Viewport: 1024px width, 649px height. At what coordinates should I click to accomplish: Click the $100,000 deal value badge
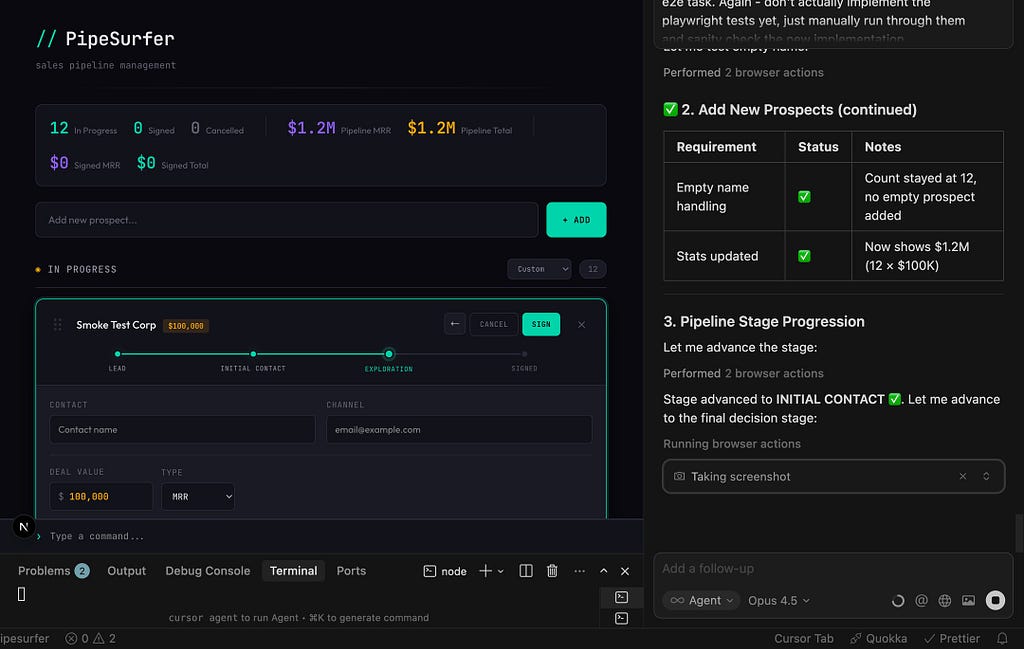pyautogui.click(x=185, y=325)
